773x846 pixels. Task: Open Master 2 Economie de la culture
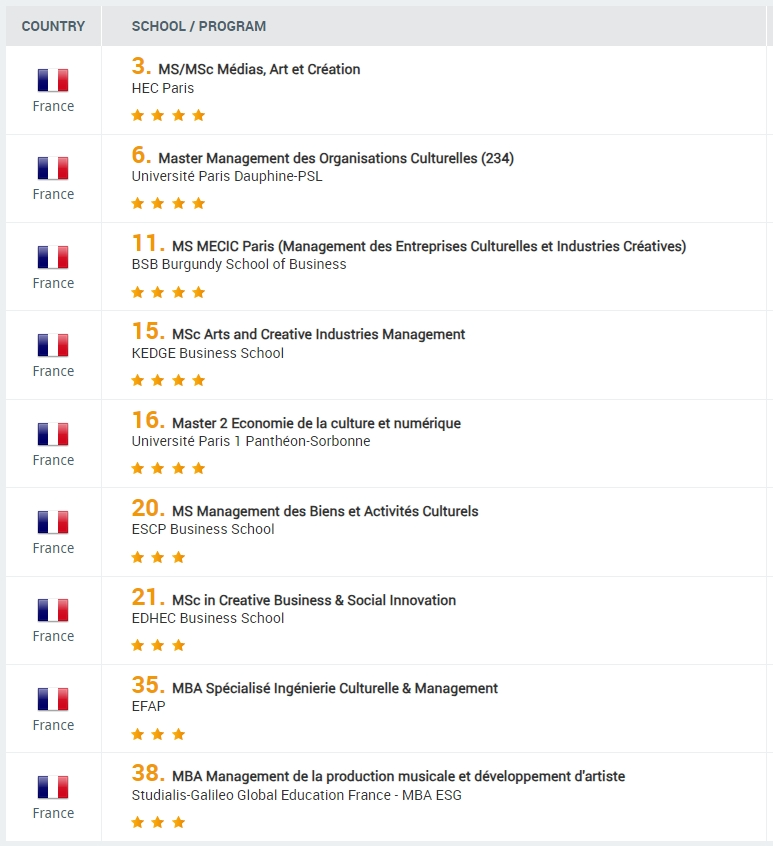pos(316,423)
